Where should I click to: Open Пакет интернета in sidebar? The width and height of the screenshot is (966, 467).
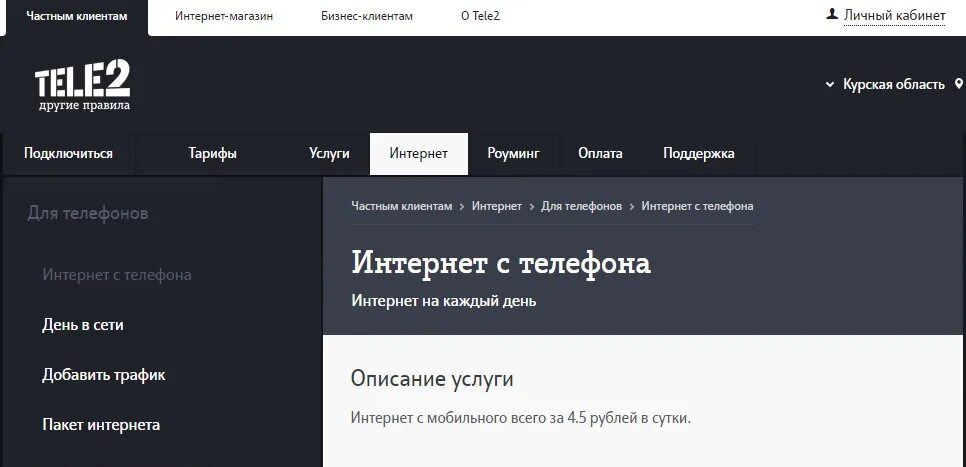coord(101,425)
